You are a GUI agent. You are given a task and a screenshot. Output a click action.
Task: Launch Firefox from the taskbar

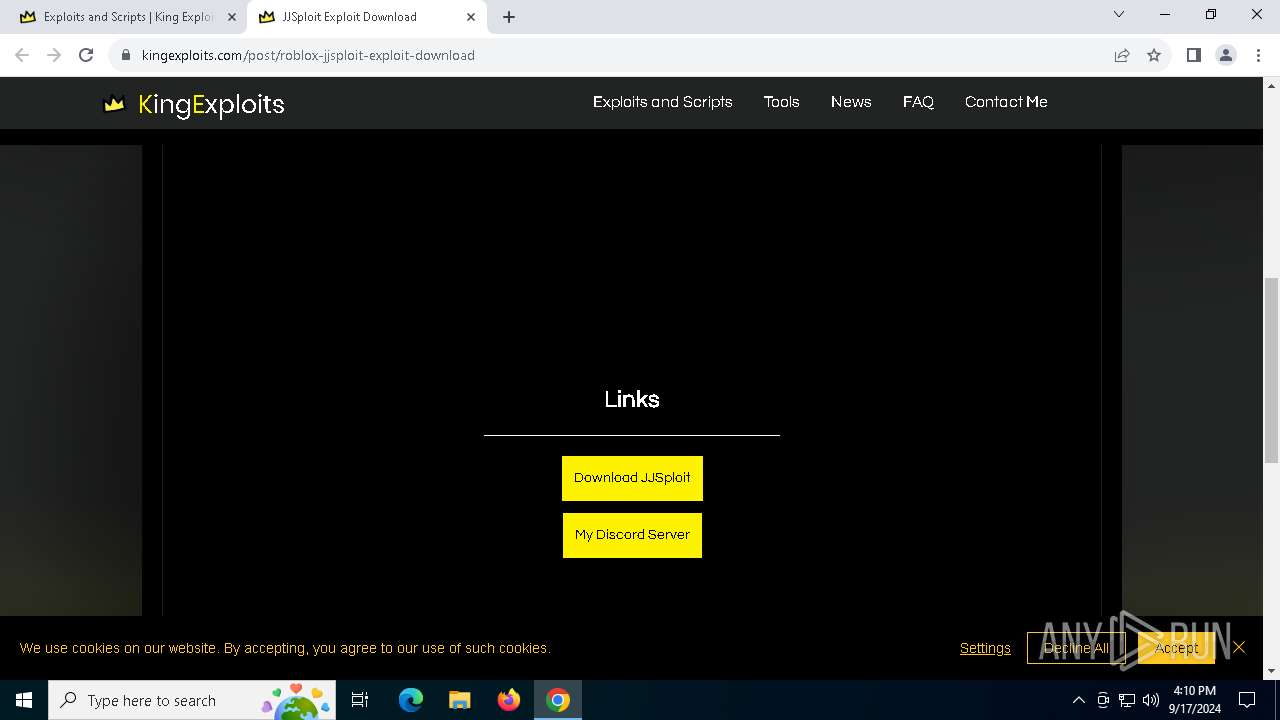(x=509, y=700)
